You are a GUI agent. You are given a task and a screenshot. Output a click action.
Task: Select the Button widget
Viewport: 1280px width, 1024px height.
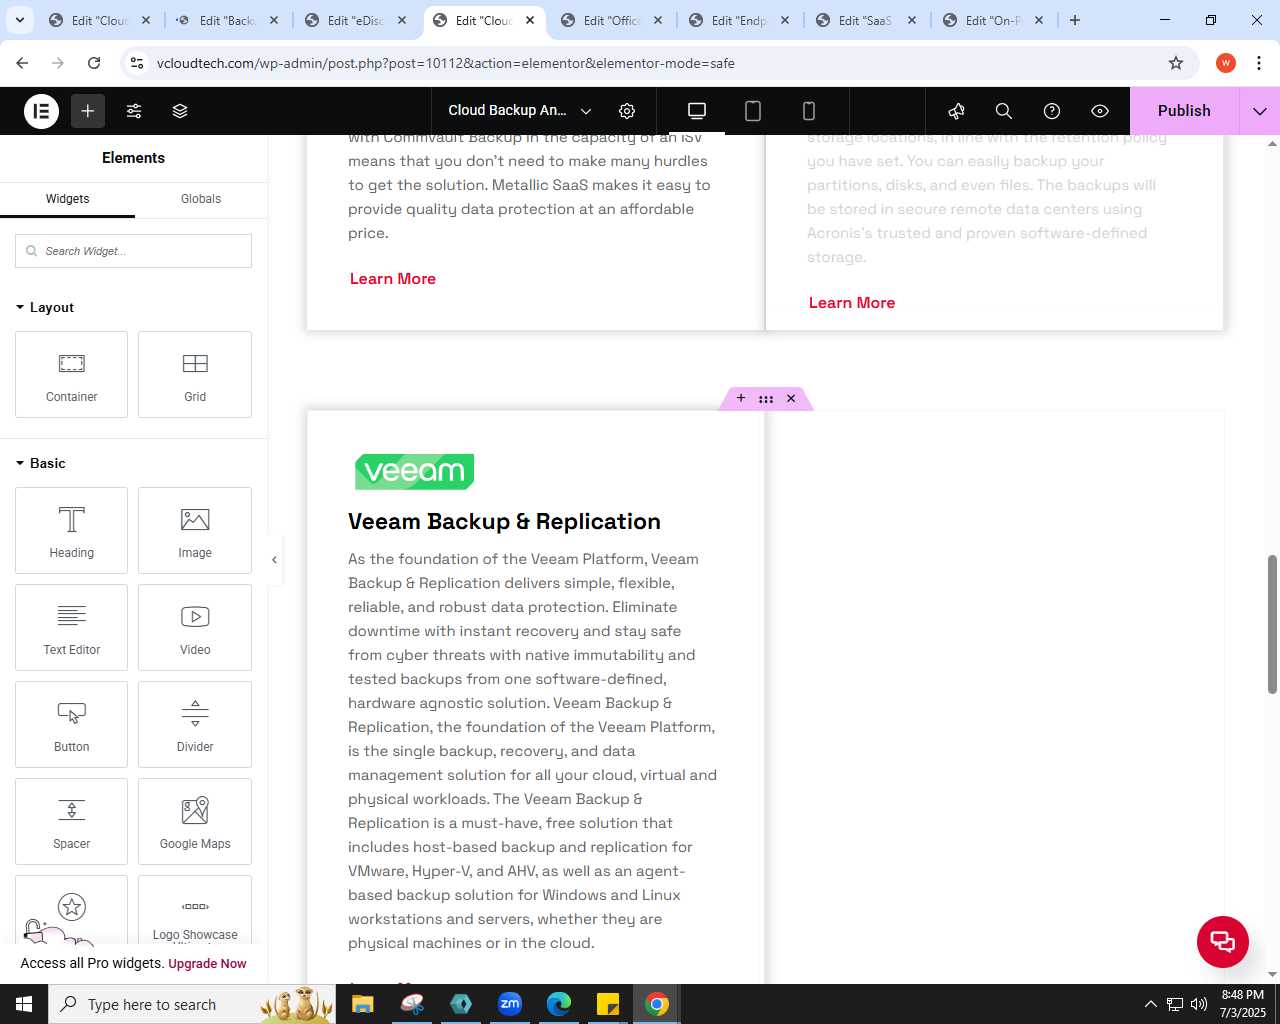(72, 724)
